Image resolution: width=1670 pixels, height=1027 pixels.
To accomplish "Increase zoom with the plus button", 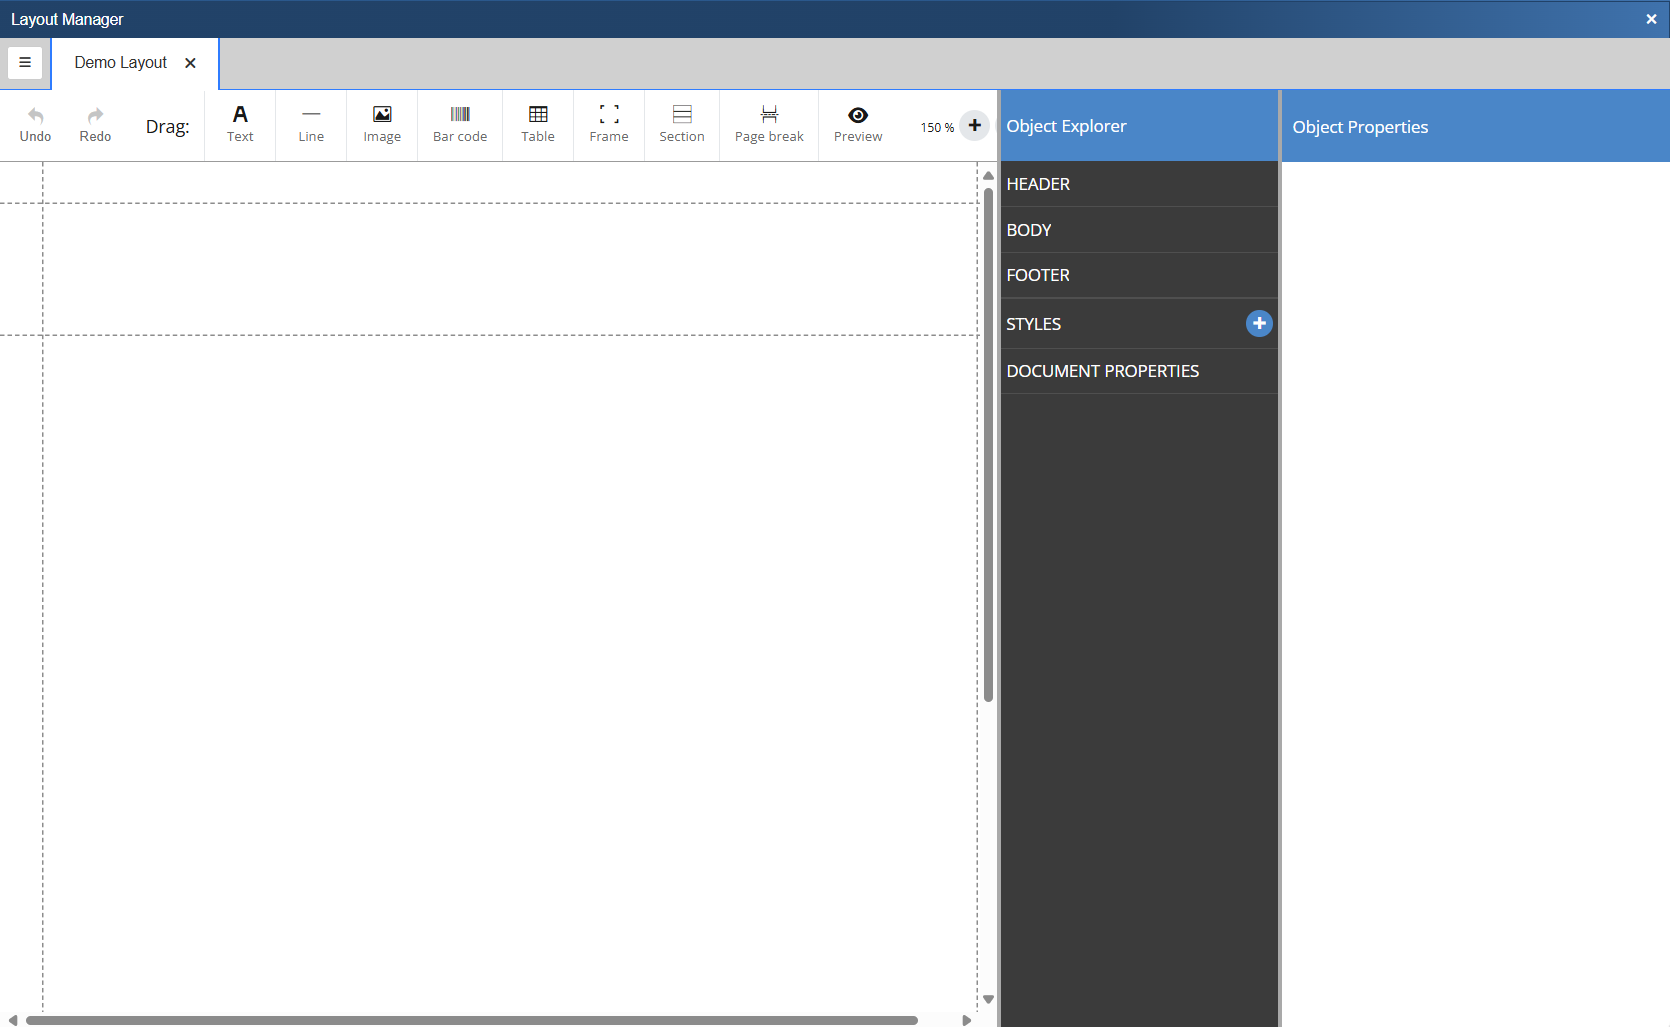I will 974,125.
